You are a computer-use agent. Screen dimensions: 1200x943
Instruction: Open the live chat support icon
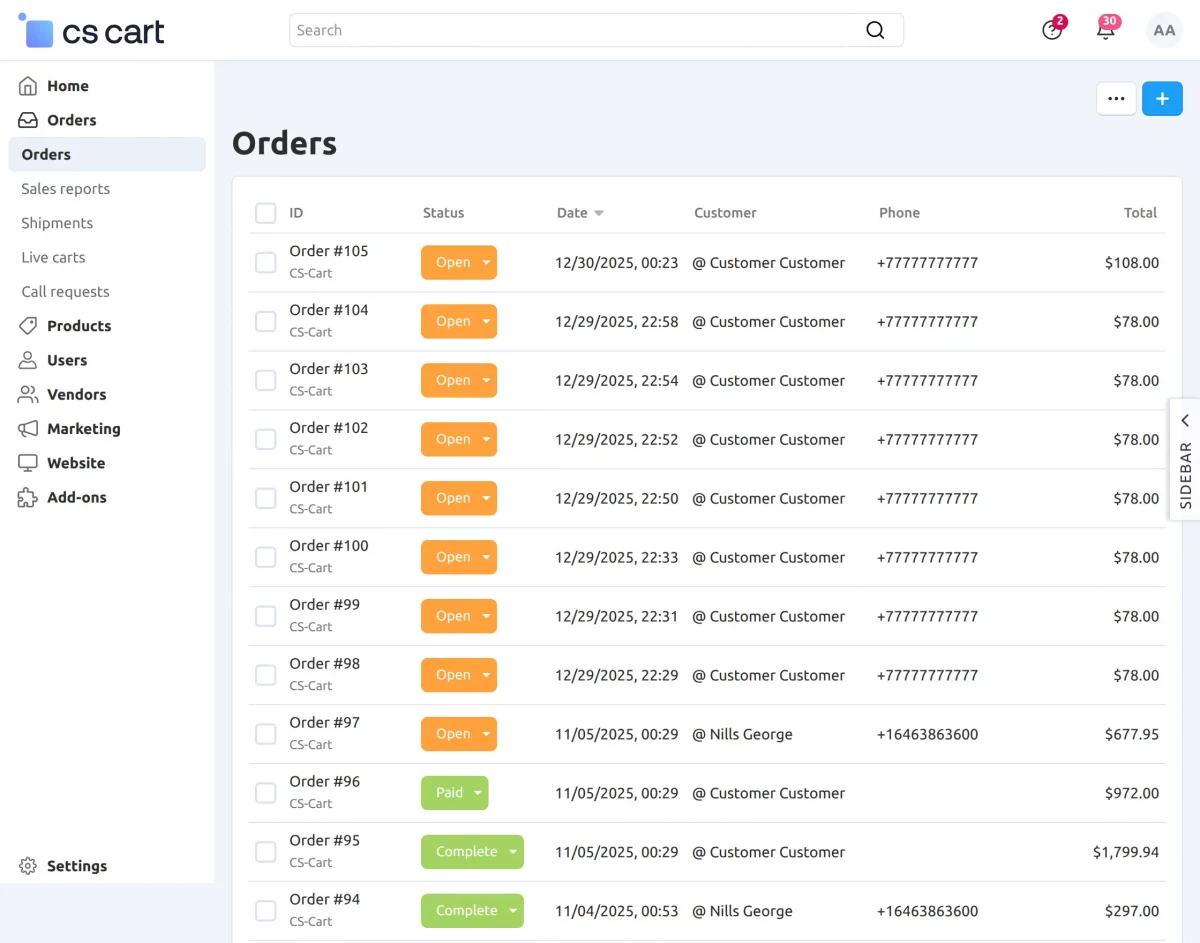(1050, 30)
